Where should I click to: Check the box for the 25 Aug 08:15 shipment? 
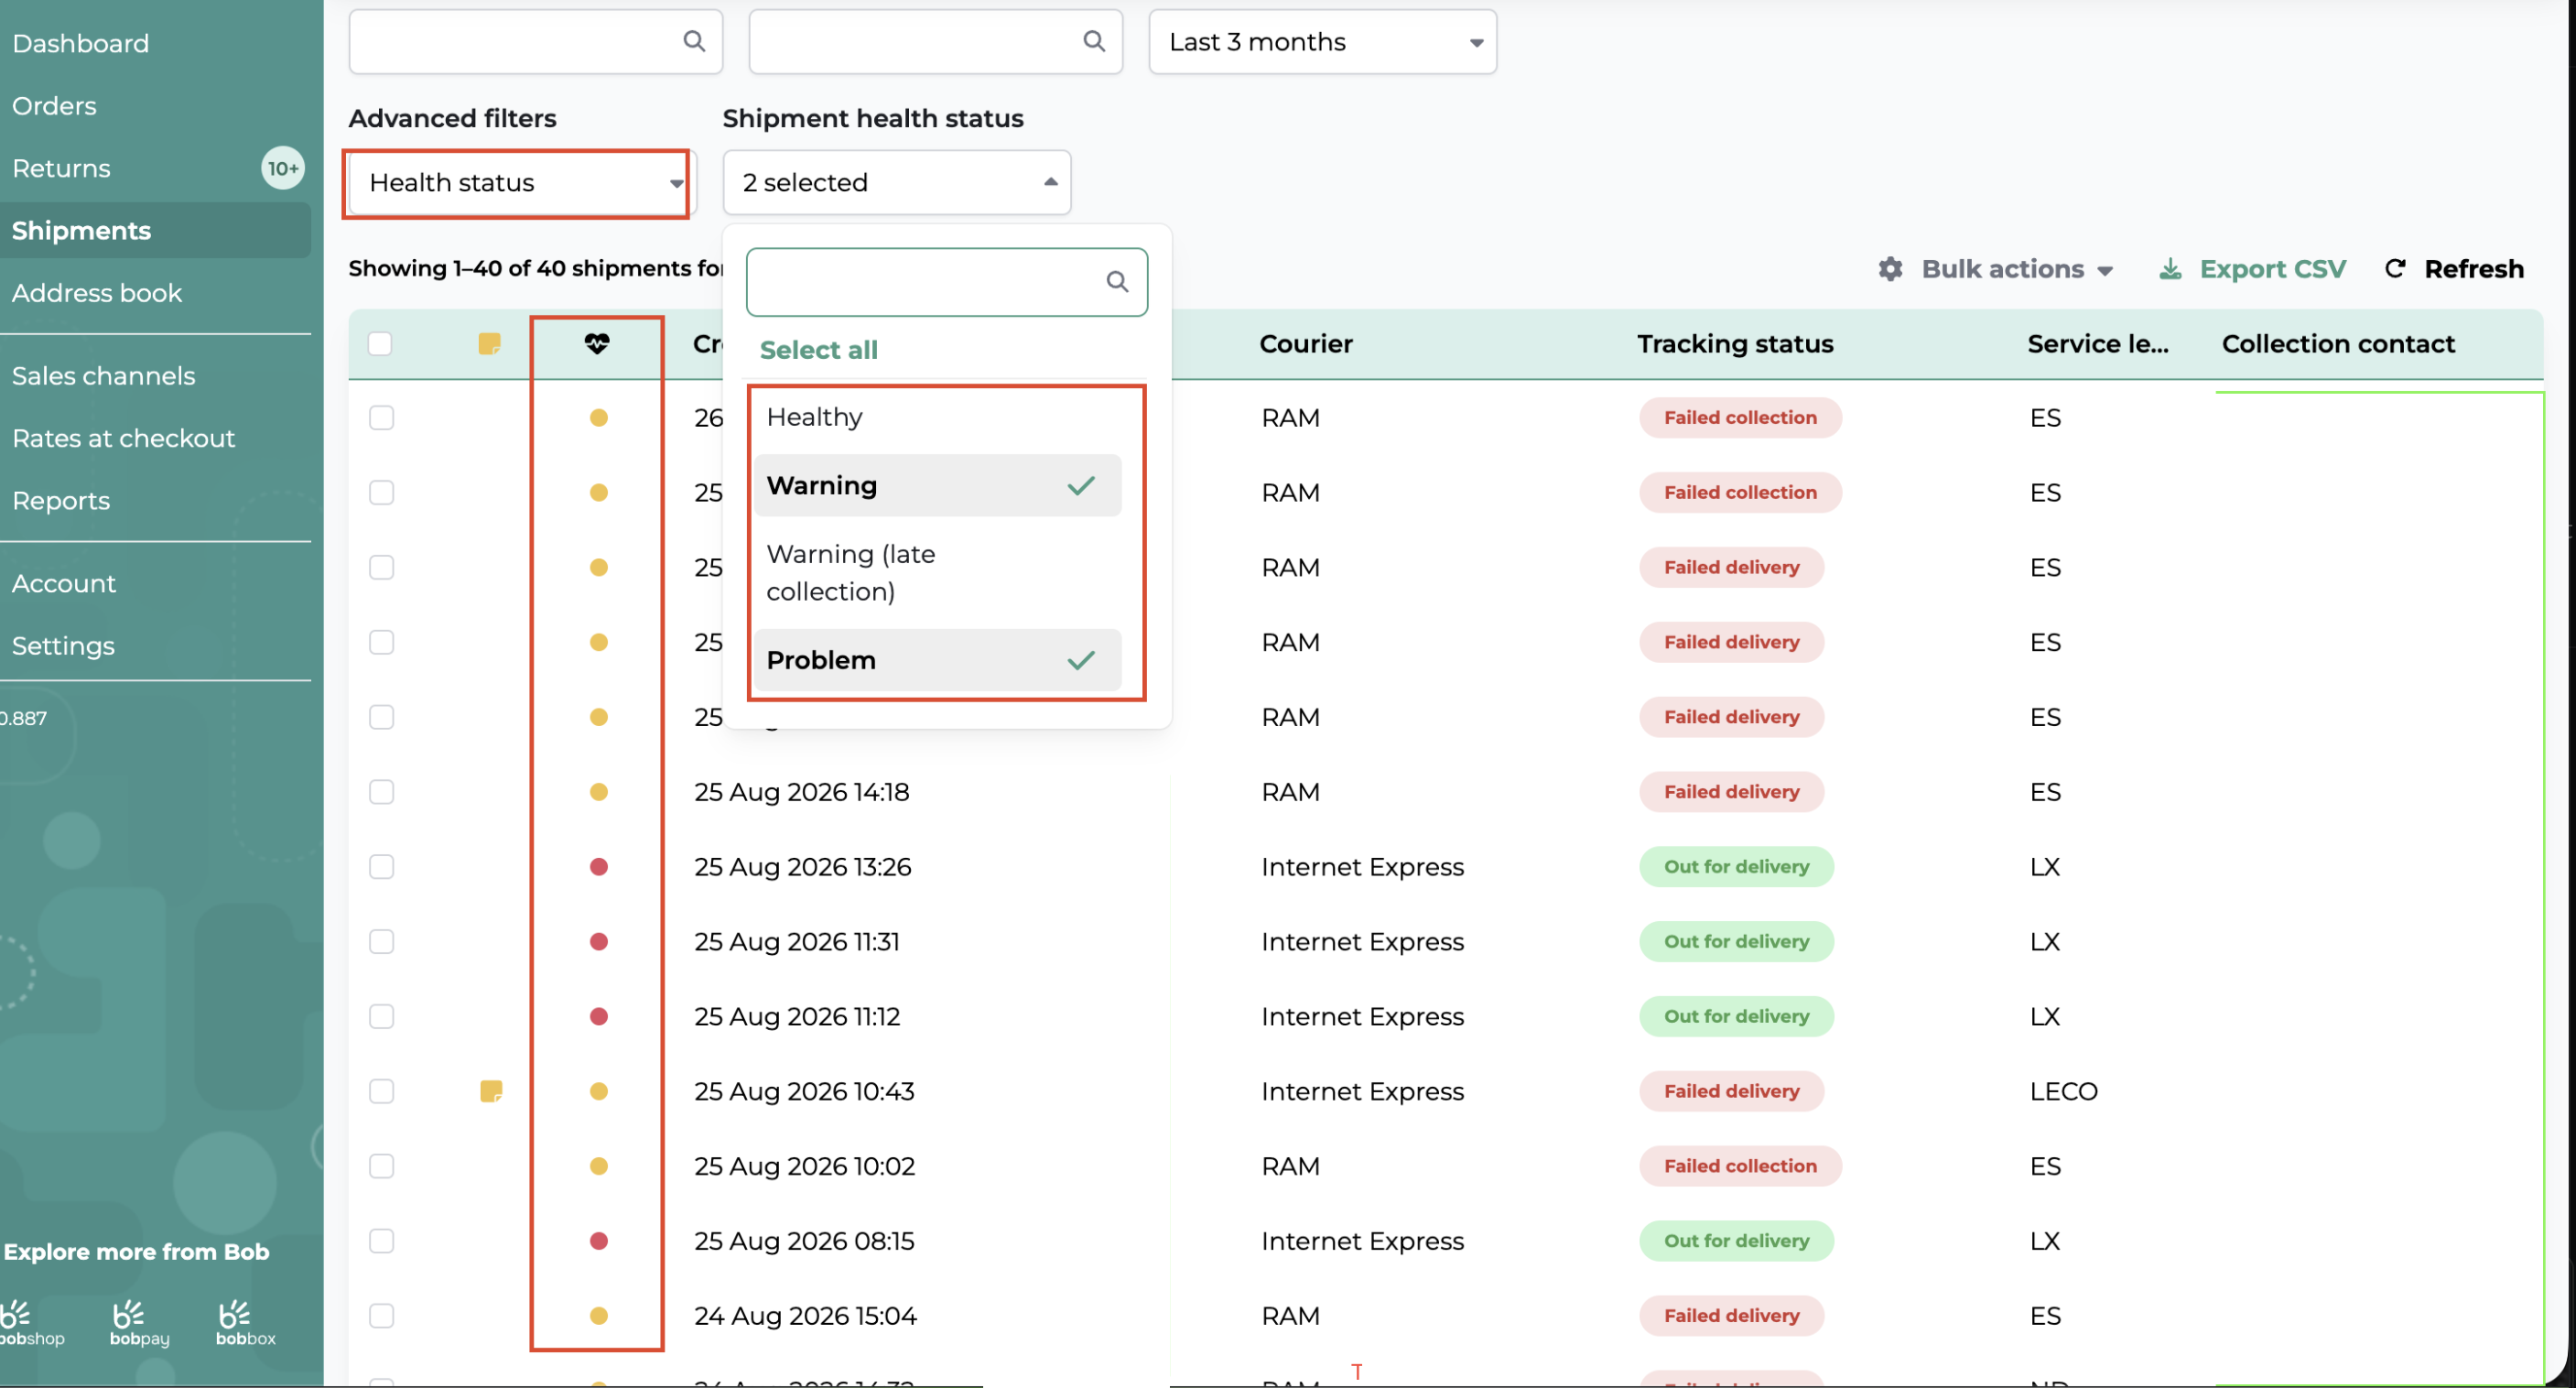coord(381,1241)
